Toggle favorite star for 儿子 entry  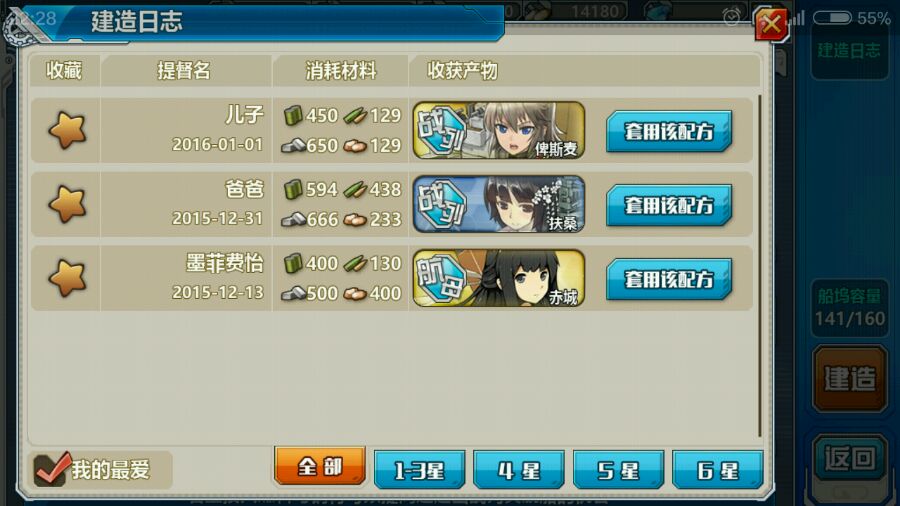(x=67, y=130)
